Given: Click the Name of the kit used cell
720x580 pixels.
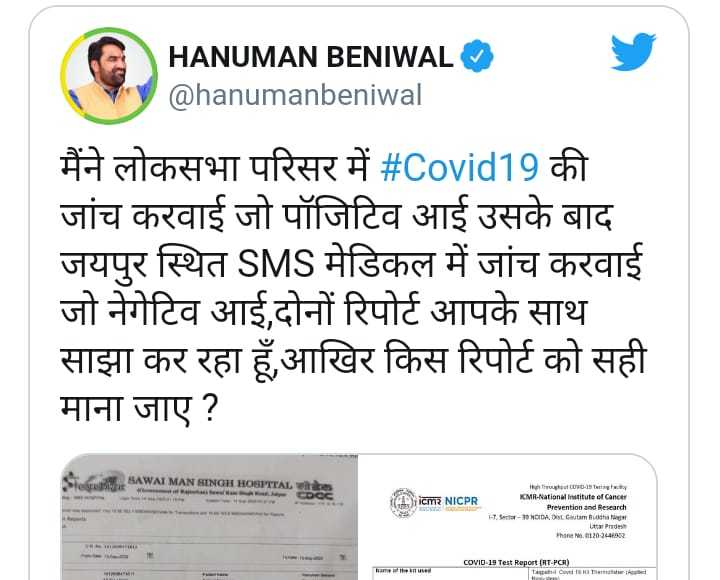Looking at the screenshot, I should click(x=450, y=573).
